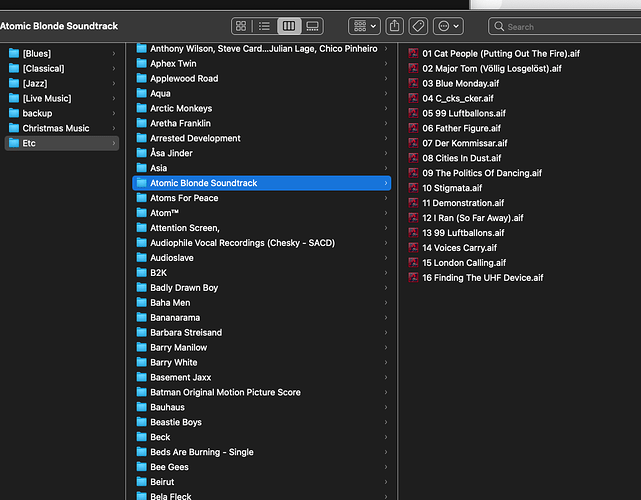641x500 pixels.
Task: Click the Bananarama folder icon
Action: point(141,317)
